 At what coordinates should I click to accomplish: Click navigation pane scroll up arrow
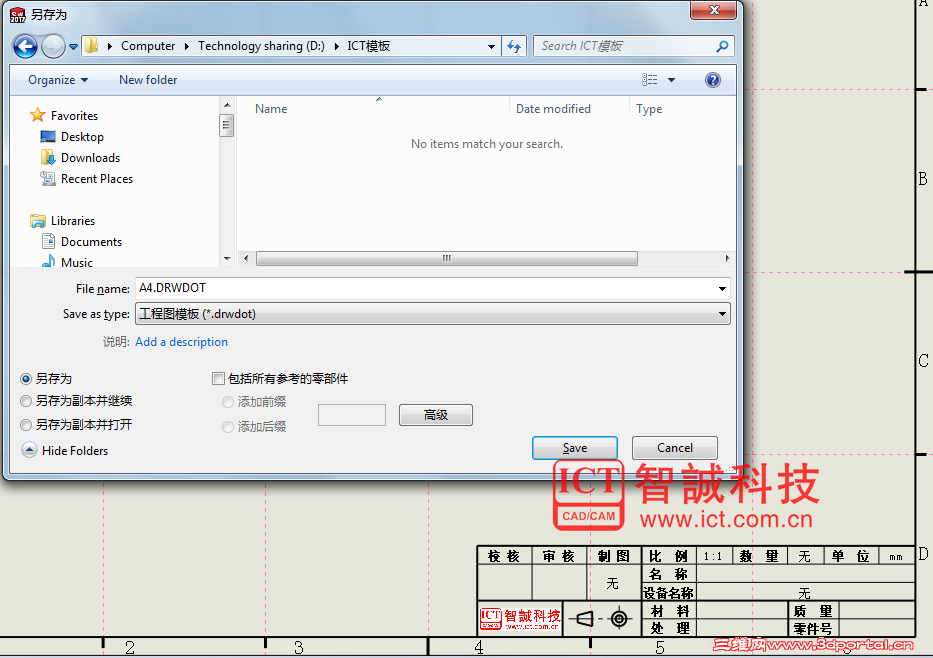point(227,105)
